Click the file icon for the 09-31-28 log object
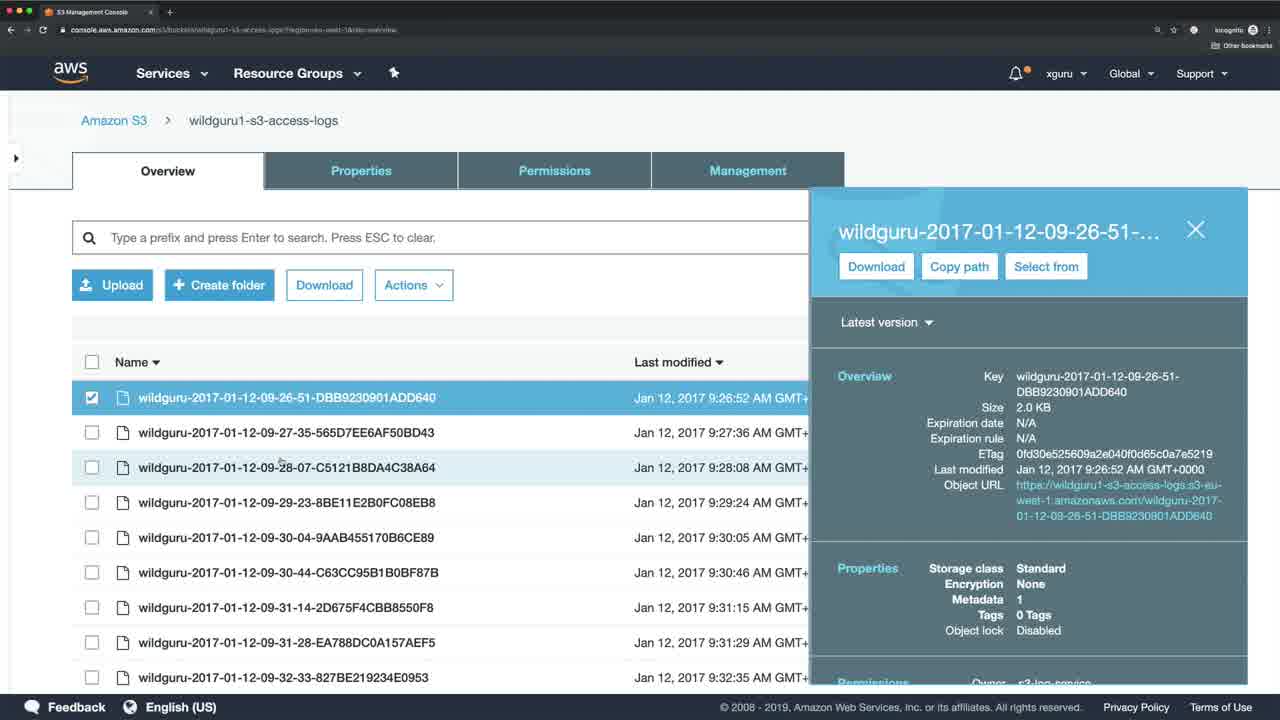Screen dimensions: 1280x720 click(123, 643)
